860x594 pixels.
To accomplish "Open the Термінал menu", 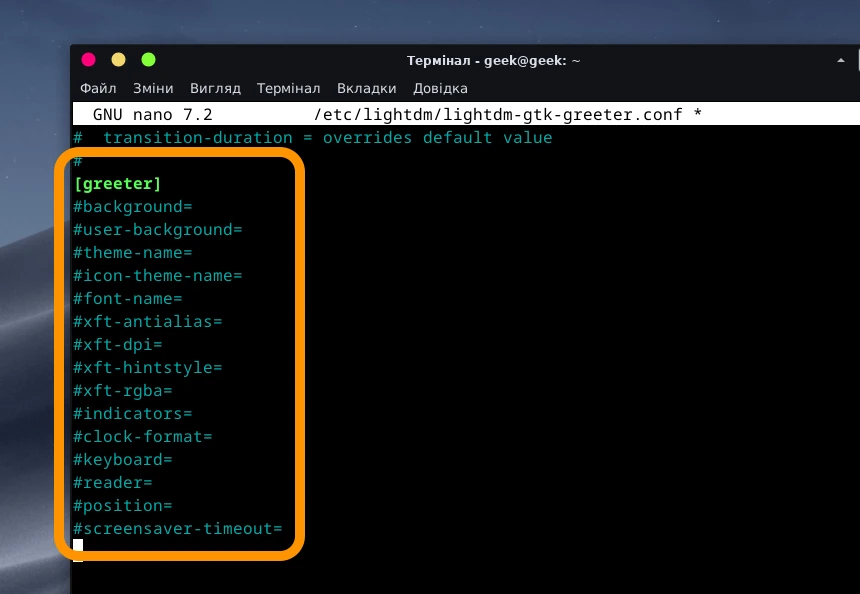I will tap(288, 88).
